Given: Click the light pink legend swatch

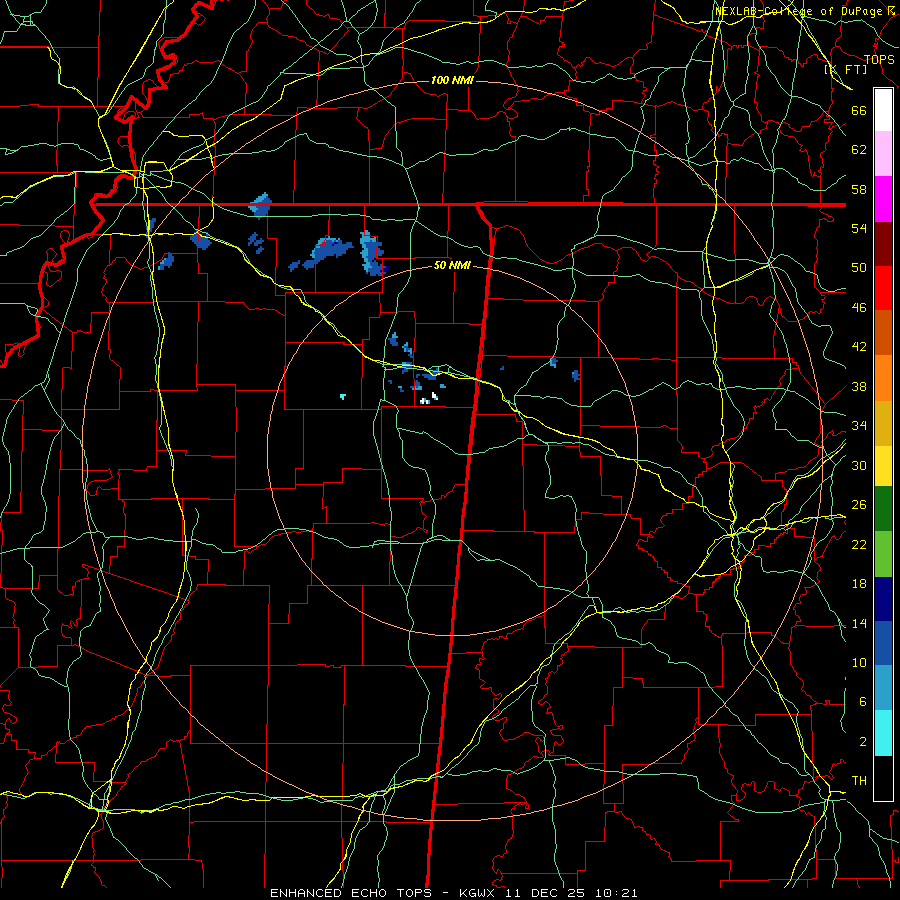Looking at the screenshot, I should 883,153.
